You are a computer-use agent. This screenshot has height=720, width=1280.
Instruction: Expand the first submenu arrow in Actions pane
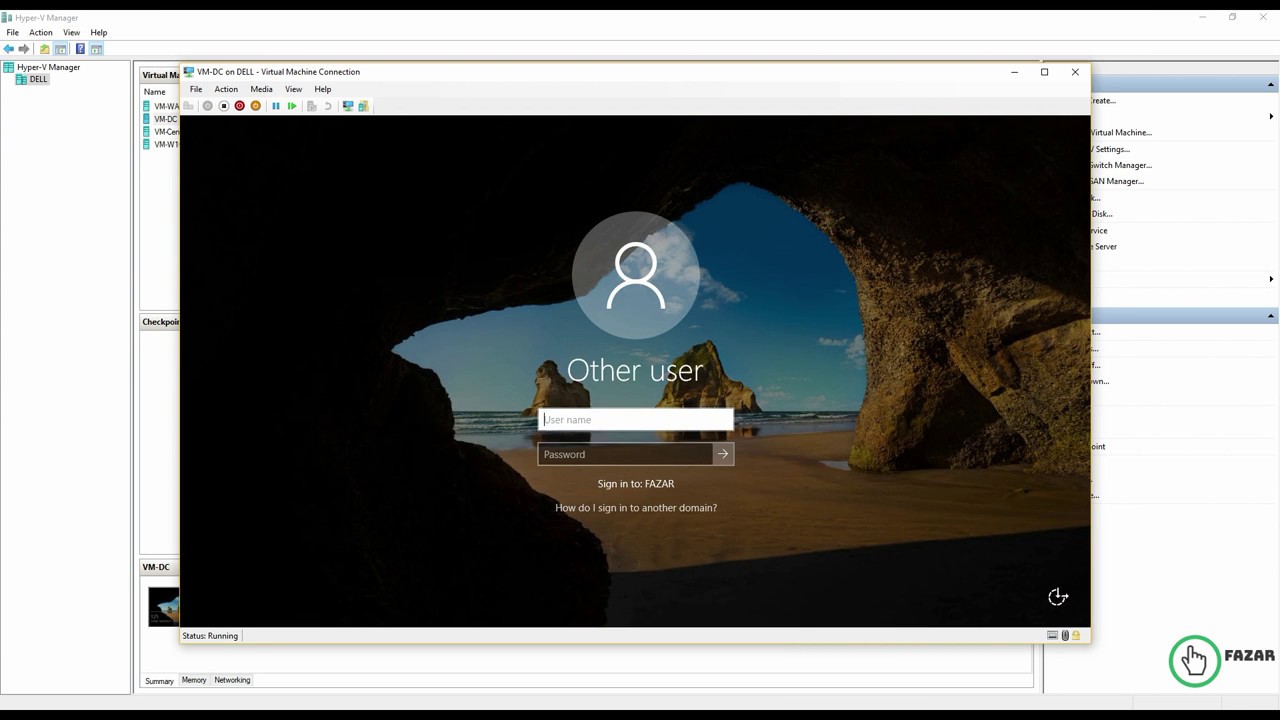point(1271,117)
